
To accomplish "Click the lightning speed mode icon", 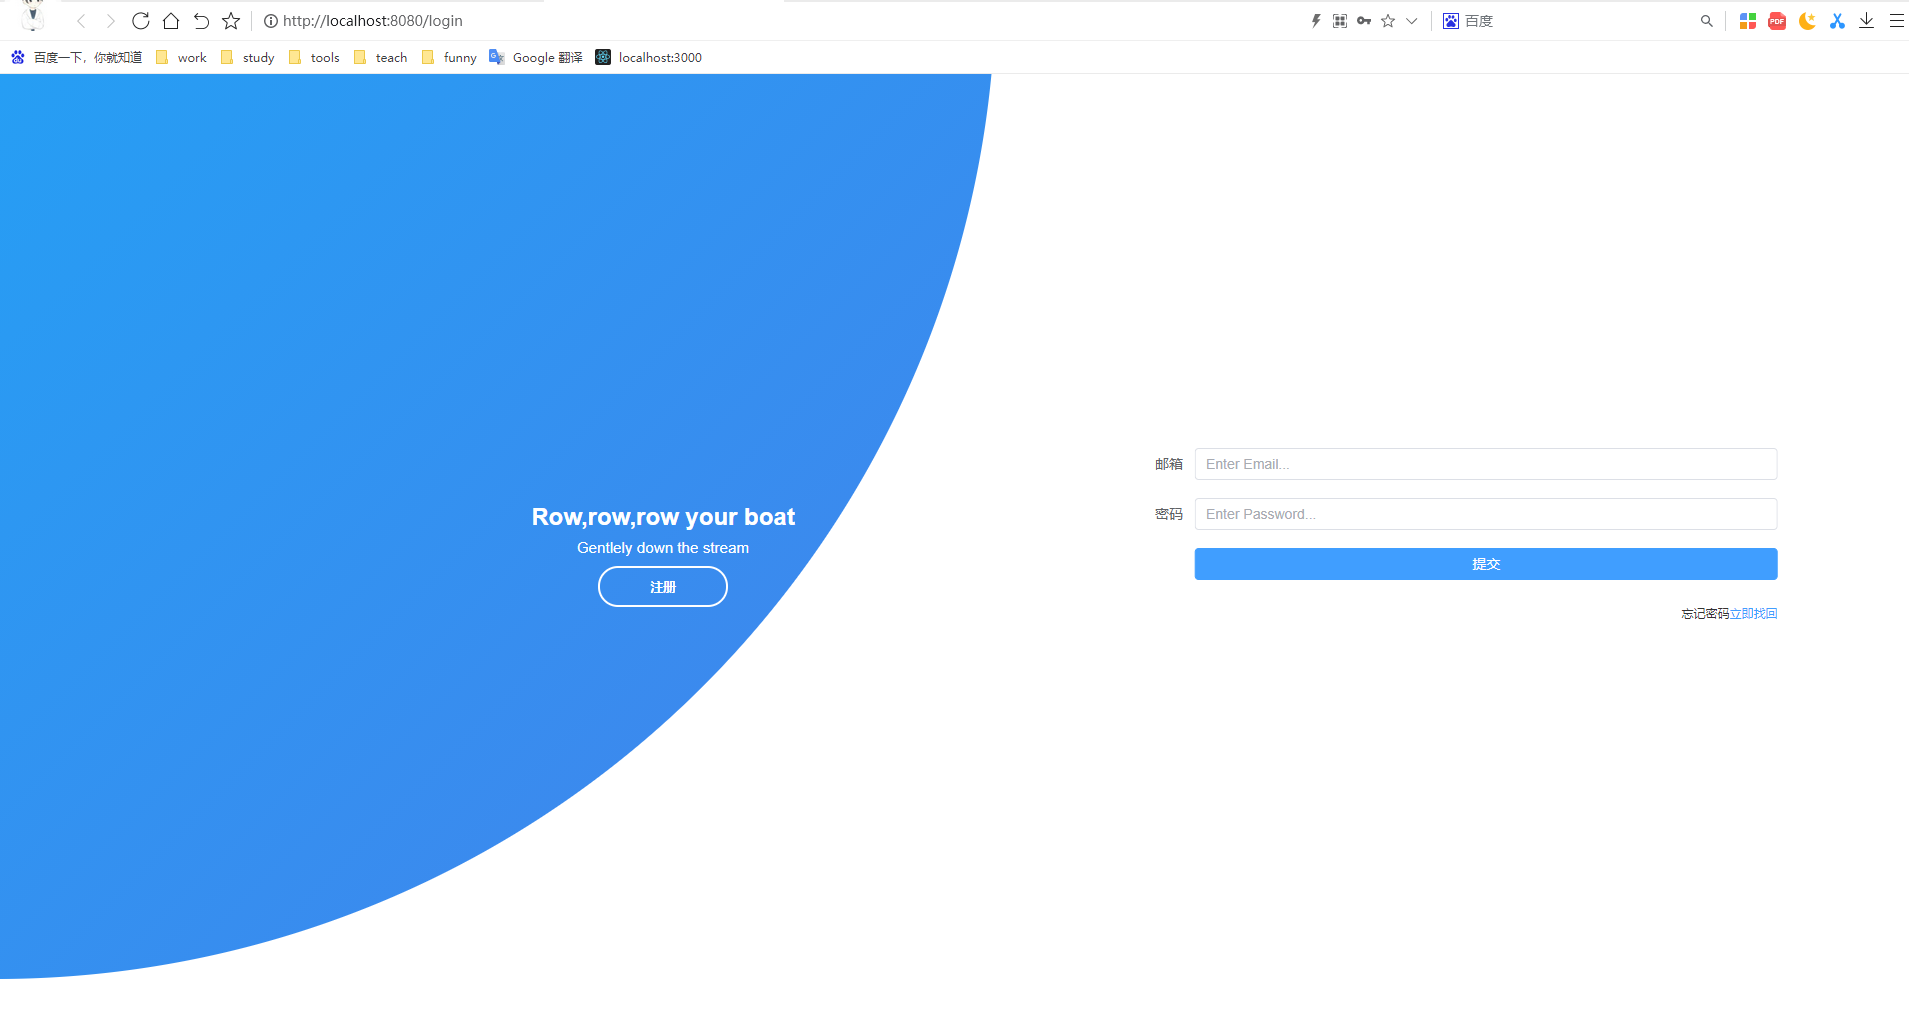I will coord(1316,21).
